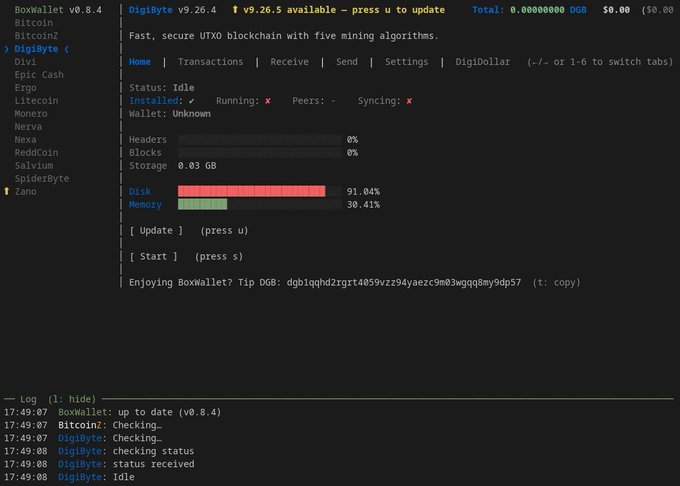Click the 'Wallet: Unknown' line

tap(170, 114)
